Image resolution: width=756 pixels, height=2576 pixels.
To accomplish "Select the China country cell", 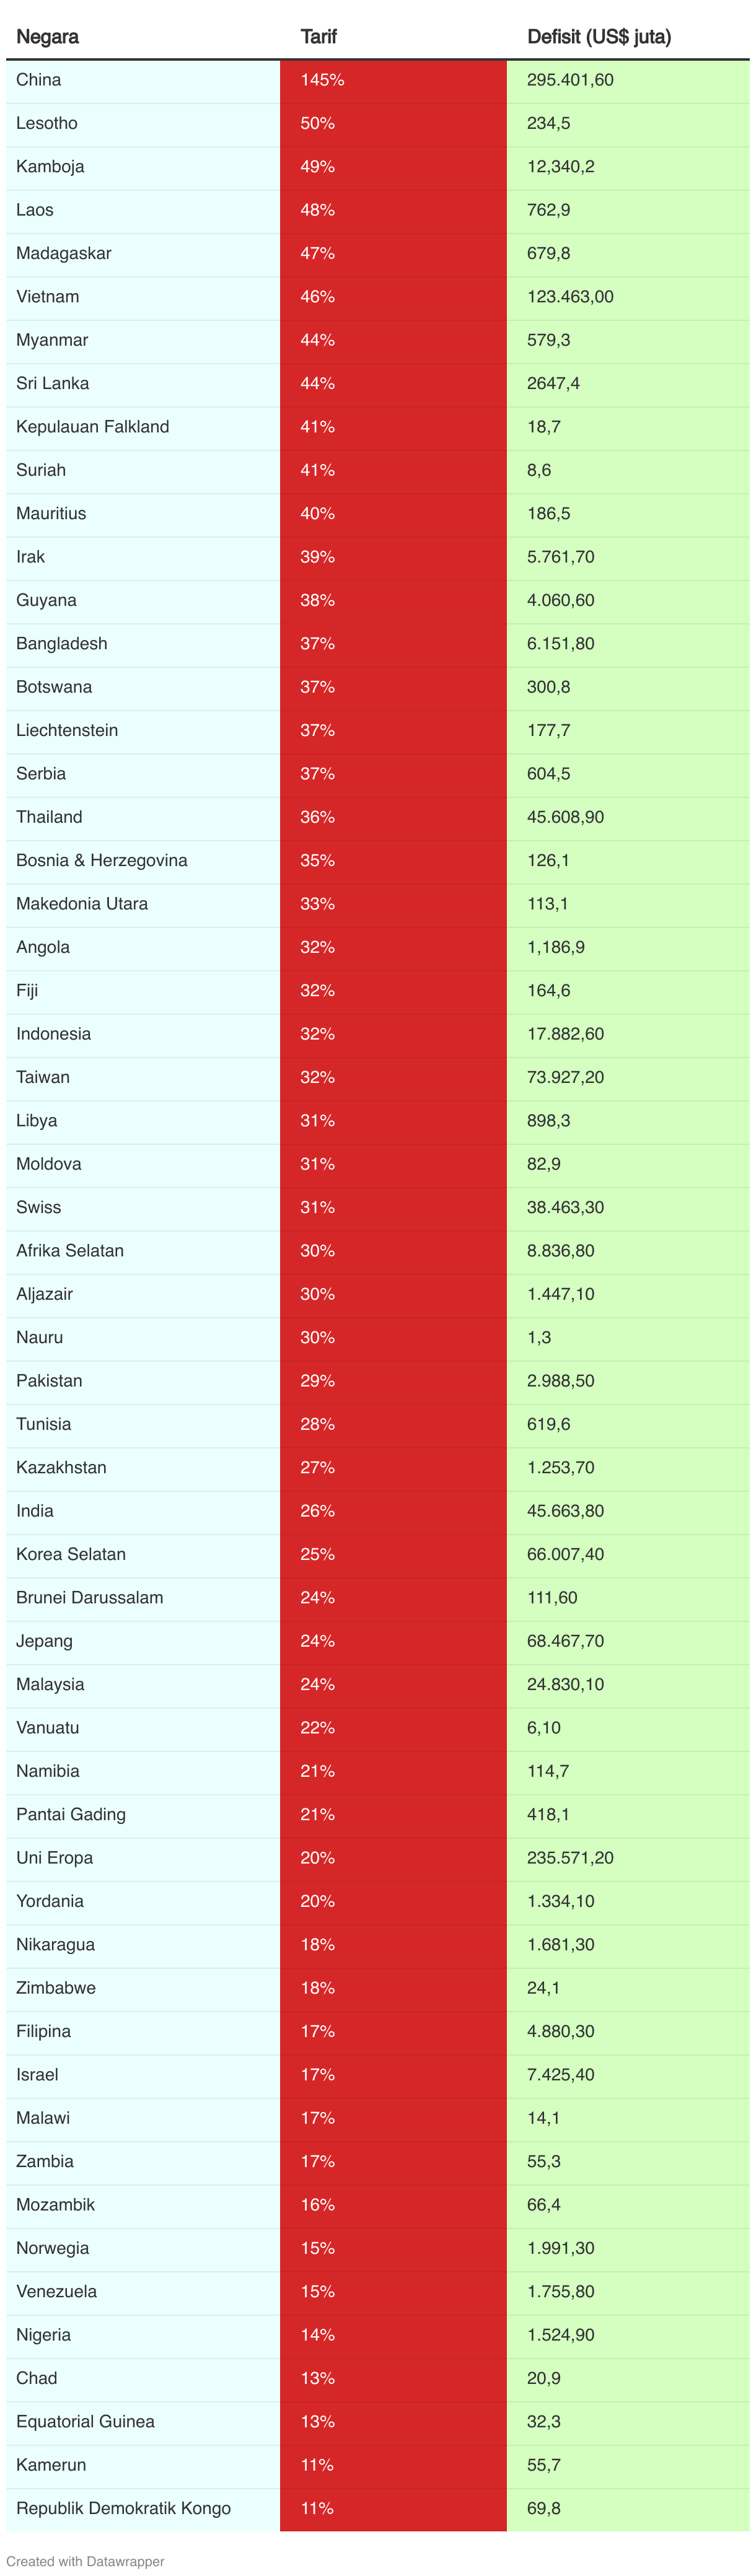I will (143, 80).
